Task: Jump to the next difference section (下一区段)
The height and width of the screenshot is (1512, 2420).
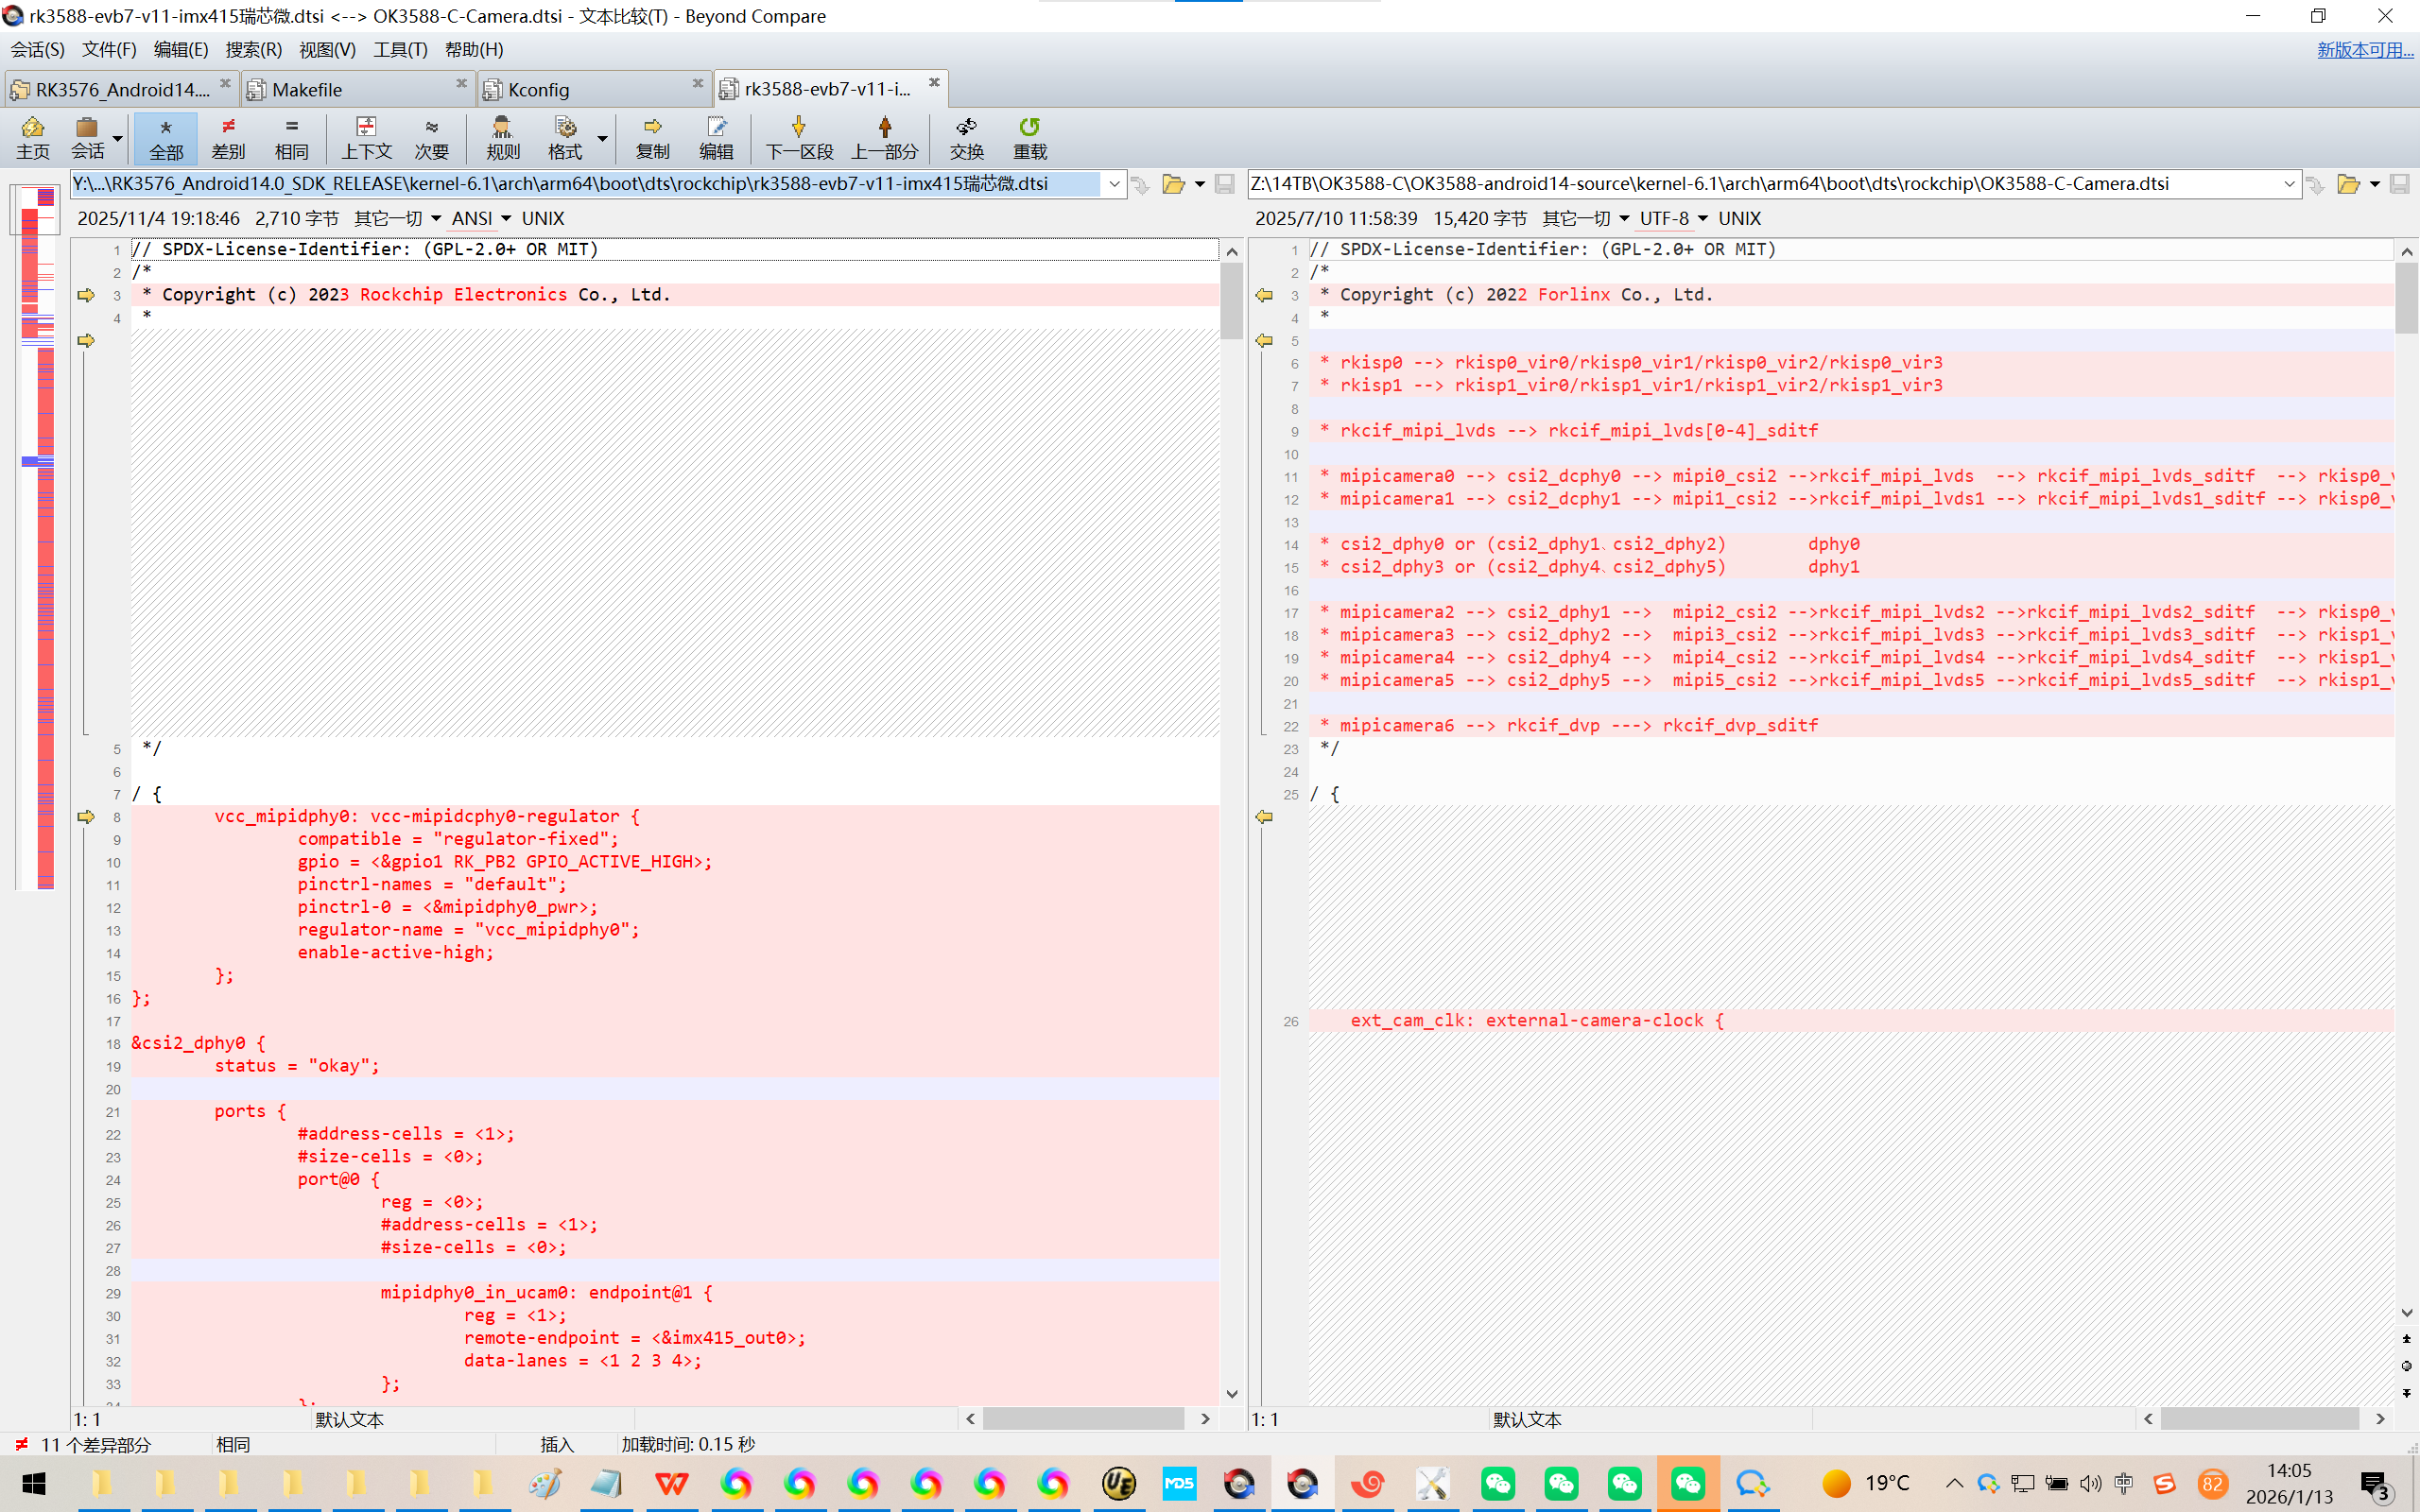Action: pyautogui.click(x=798, y=137)
